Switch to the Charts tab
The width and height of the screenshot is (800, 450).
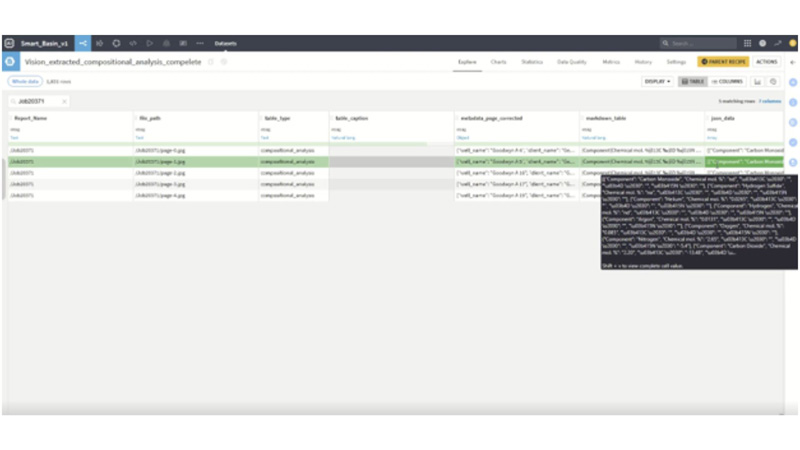pyautogui.click(x=498, y=62)
